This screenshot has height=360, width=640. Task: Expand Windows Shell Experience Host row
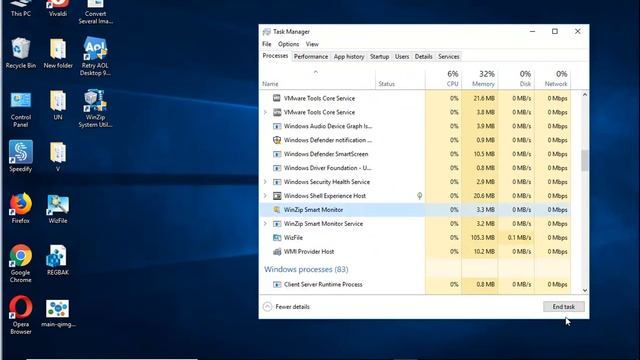pos(265,196)
